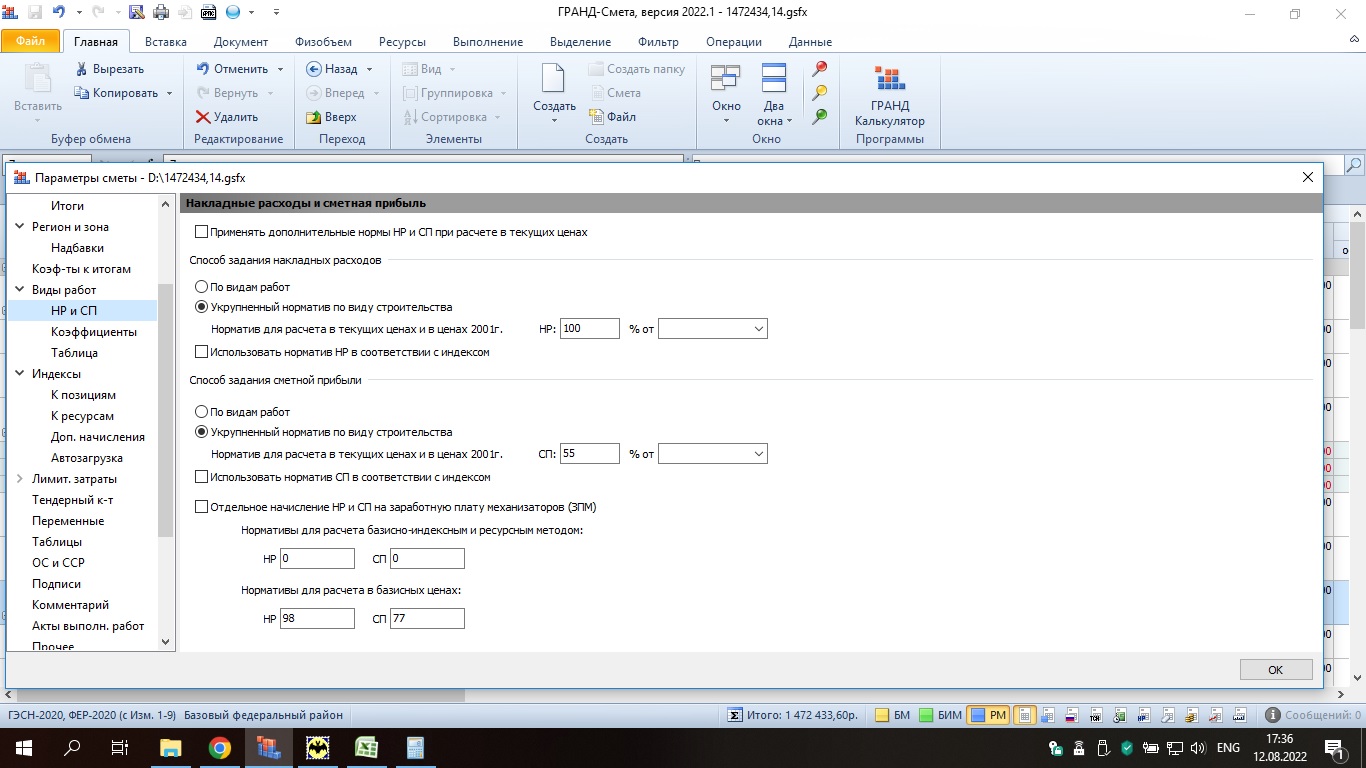Click the СП field containing 55
The height and width of the screenshot is (768, 1366).
590,454
